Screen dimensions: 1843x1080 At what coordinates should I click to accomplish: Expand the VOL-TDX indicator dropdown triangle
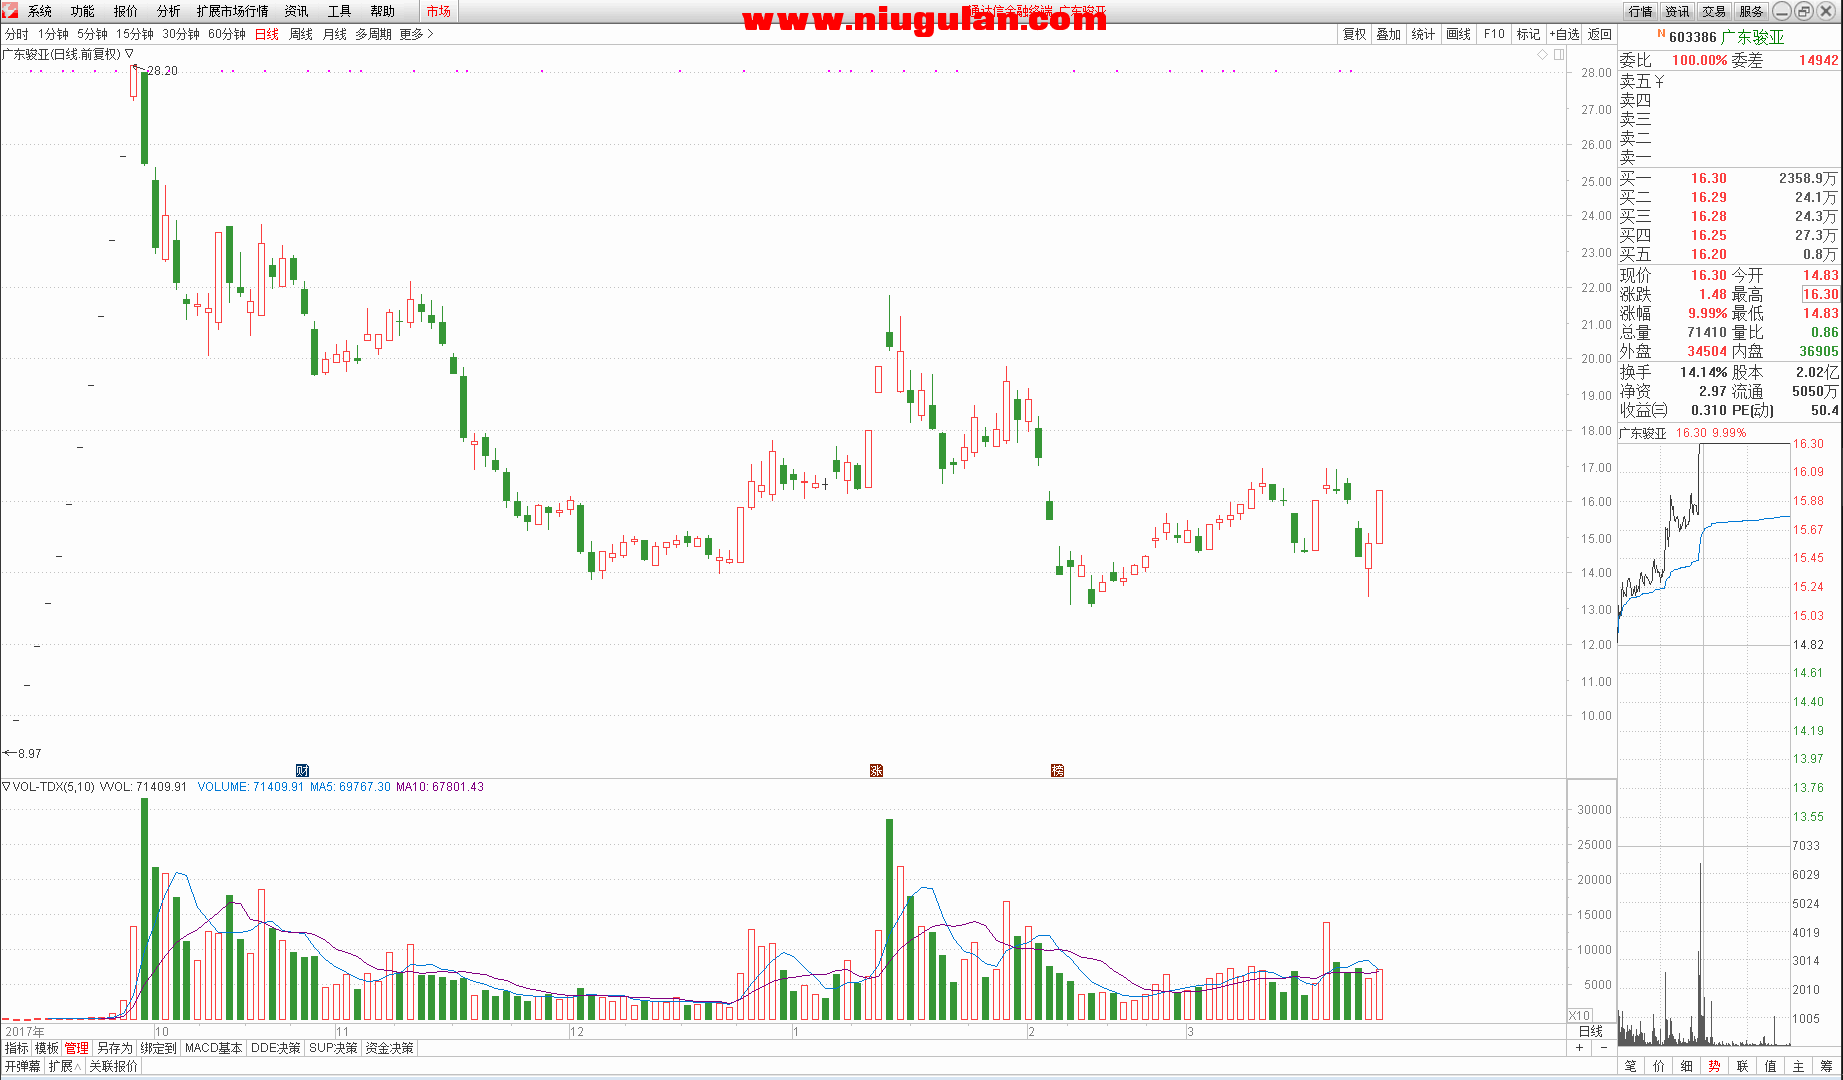(x=6, y=787)
